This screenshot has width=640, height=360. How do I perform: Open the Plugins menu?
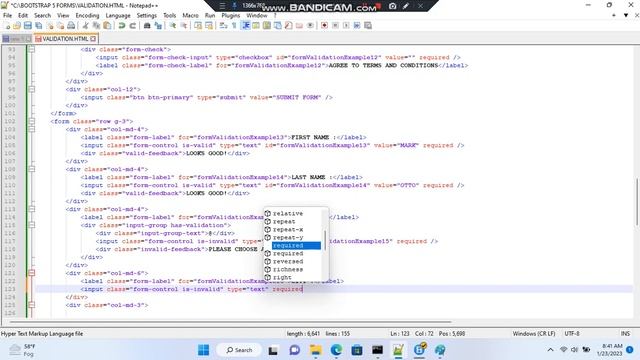tap(231, 16)
